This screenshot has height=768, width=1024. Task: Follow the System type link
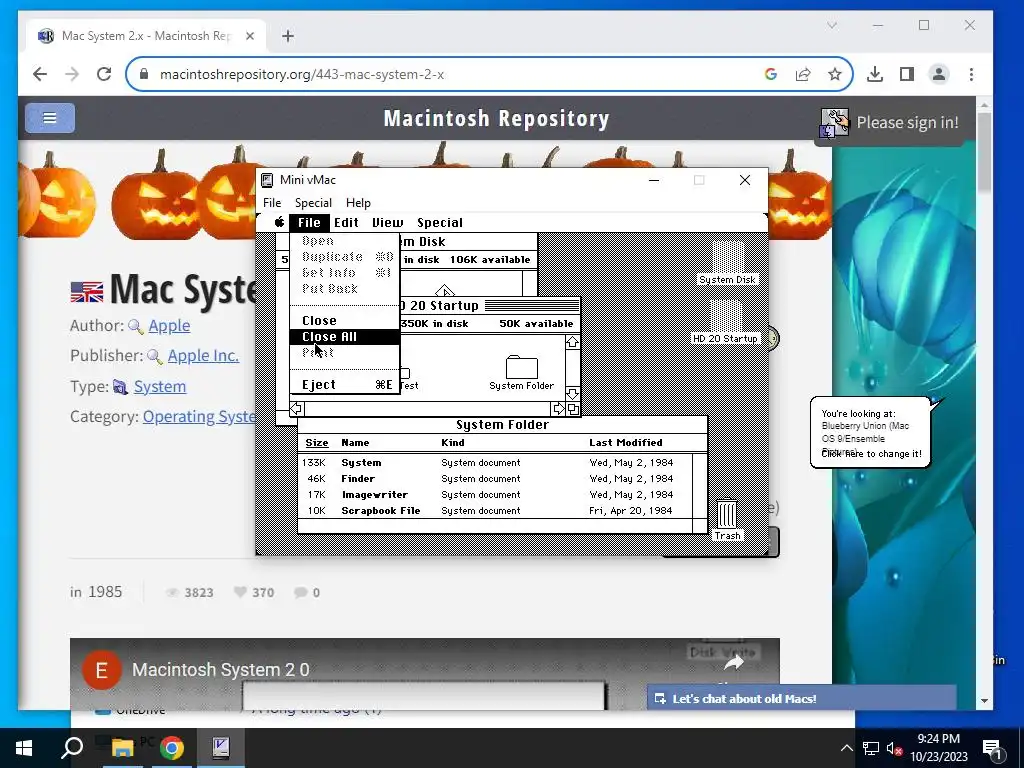[160, 387]
